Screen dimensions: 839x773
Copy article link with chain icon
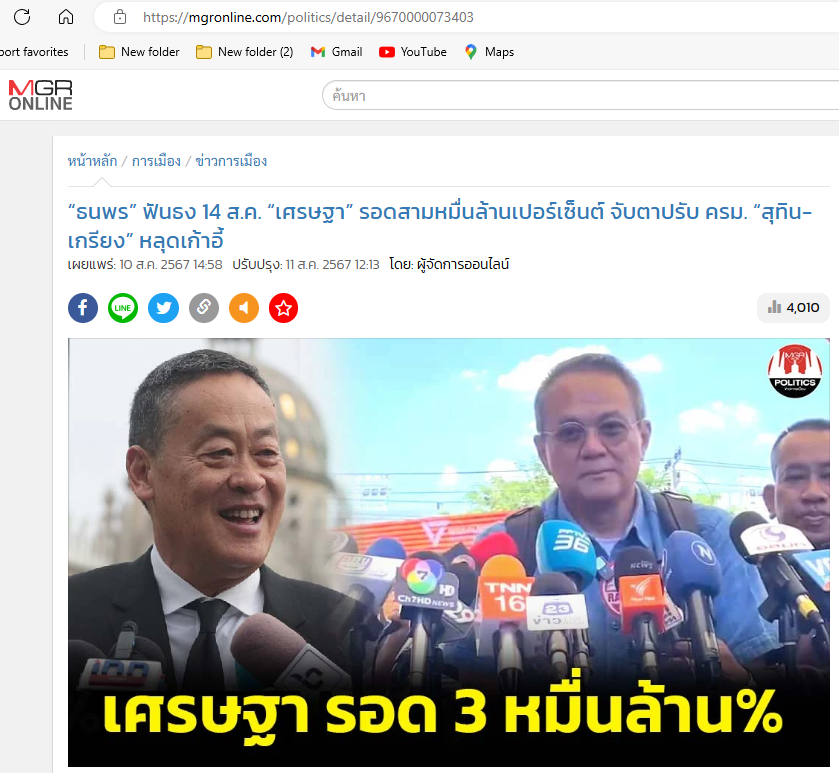tap(204, 308)
